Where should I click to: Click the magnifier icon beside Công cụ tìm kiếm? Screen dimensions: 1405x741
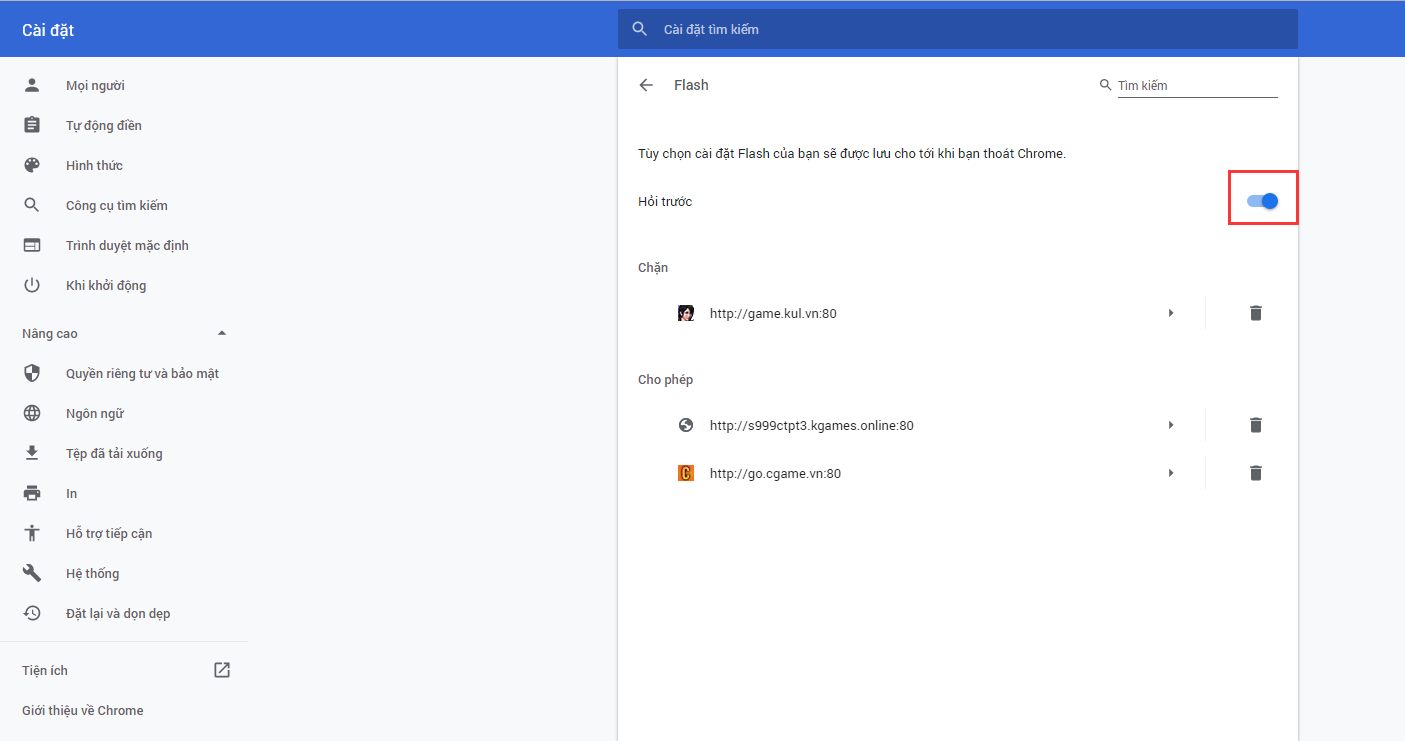click(32, 205)
